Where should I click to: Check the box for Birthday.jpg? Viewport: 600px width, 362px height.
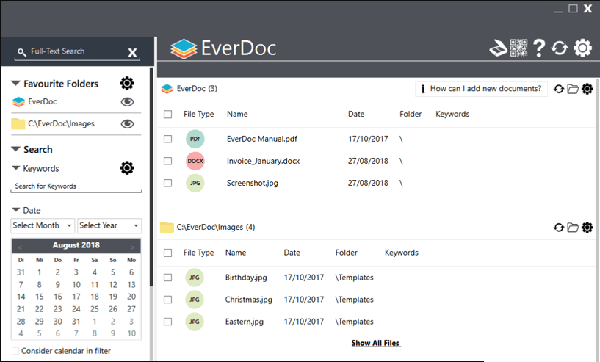(168, 277)
